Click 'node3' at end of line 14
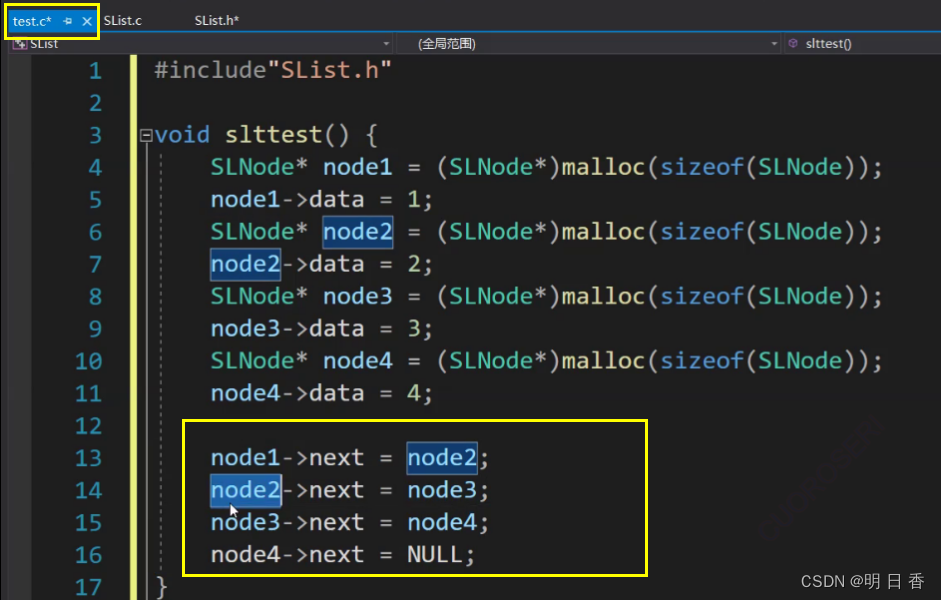 click(x=442, y=490)
